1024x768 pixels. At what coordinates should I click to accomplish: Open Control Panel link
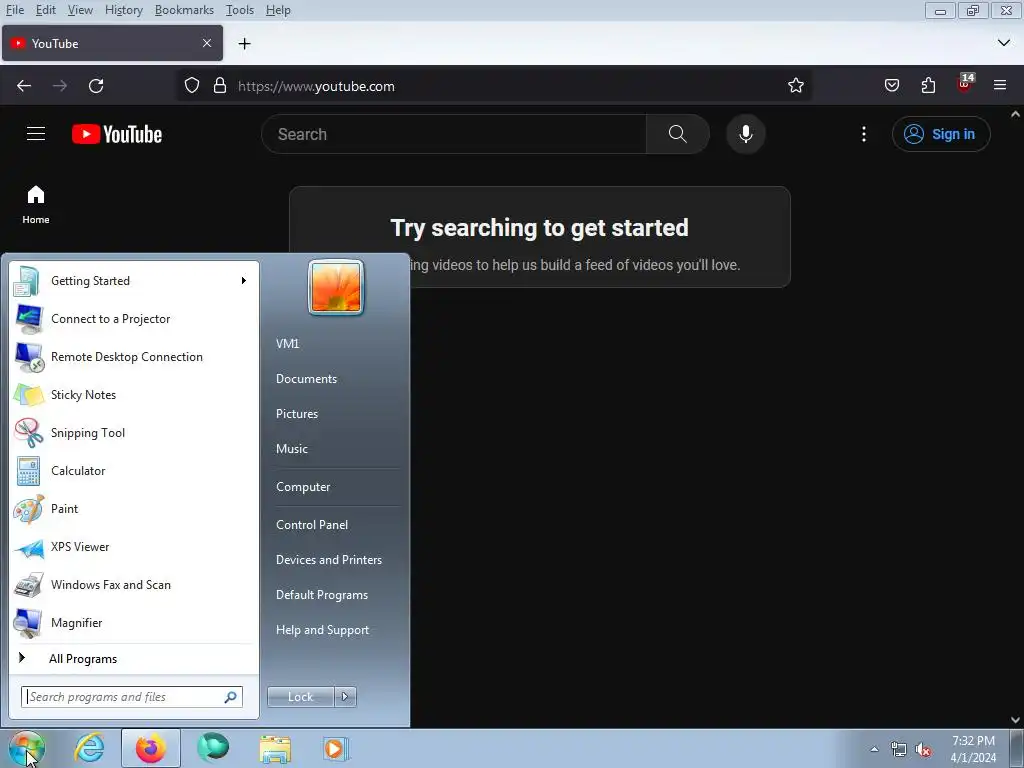pos(312,524)
